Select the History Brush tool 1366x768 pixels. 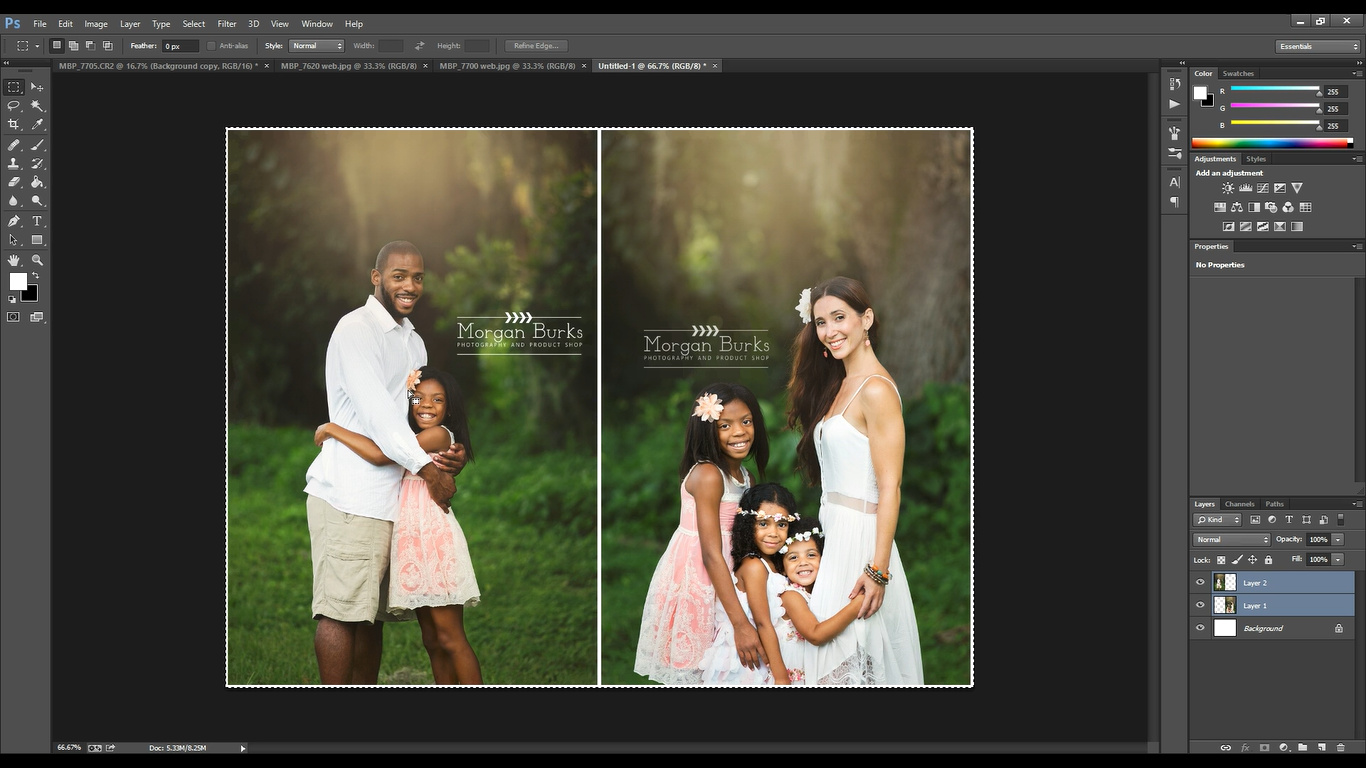tap(37, 163)
